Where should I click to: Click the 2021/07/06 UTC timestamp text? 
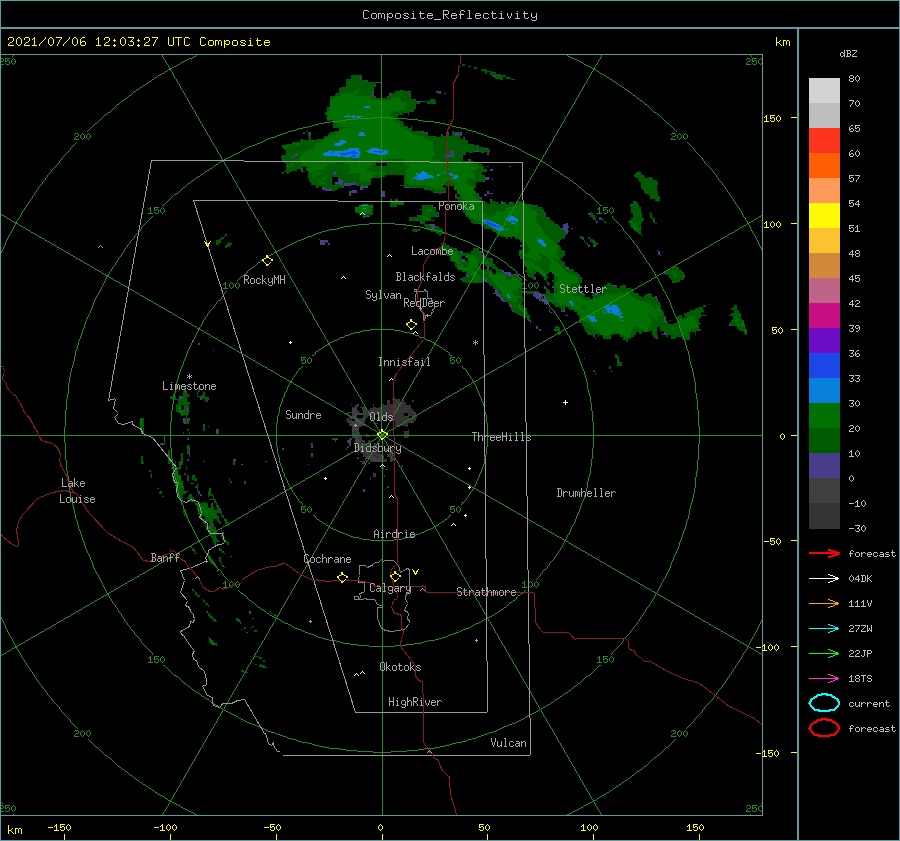139,42
